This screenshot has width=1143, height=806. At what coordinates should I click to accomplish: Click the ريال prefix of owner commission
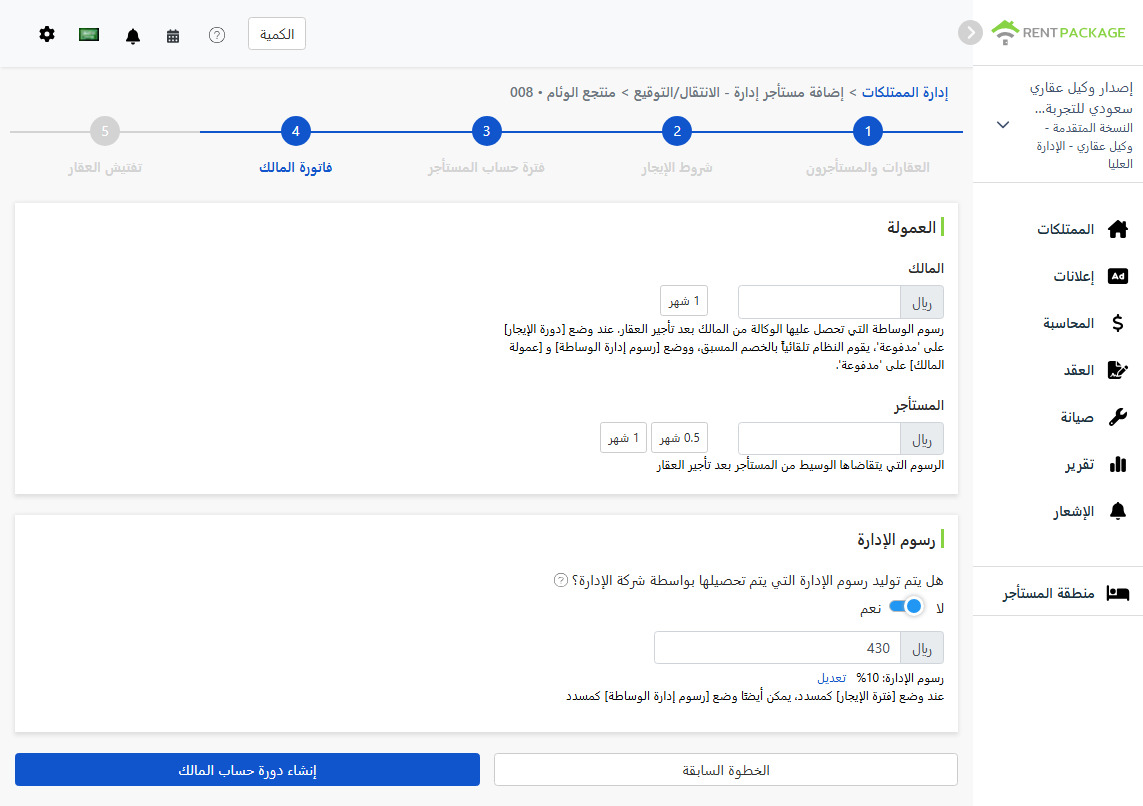click(922, 302)
